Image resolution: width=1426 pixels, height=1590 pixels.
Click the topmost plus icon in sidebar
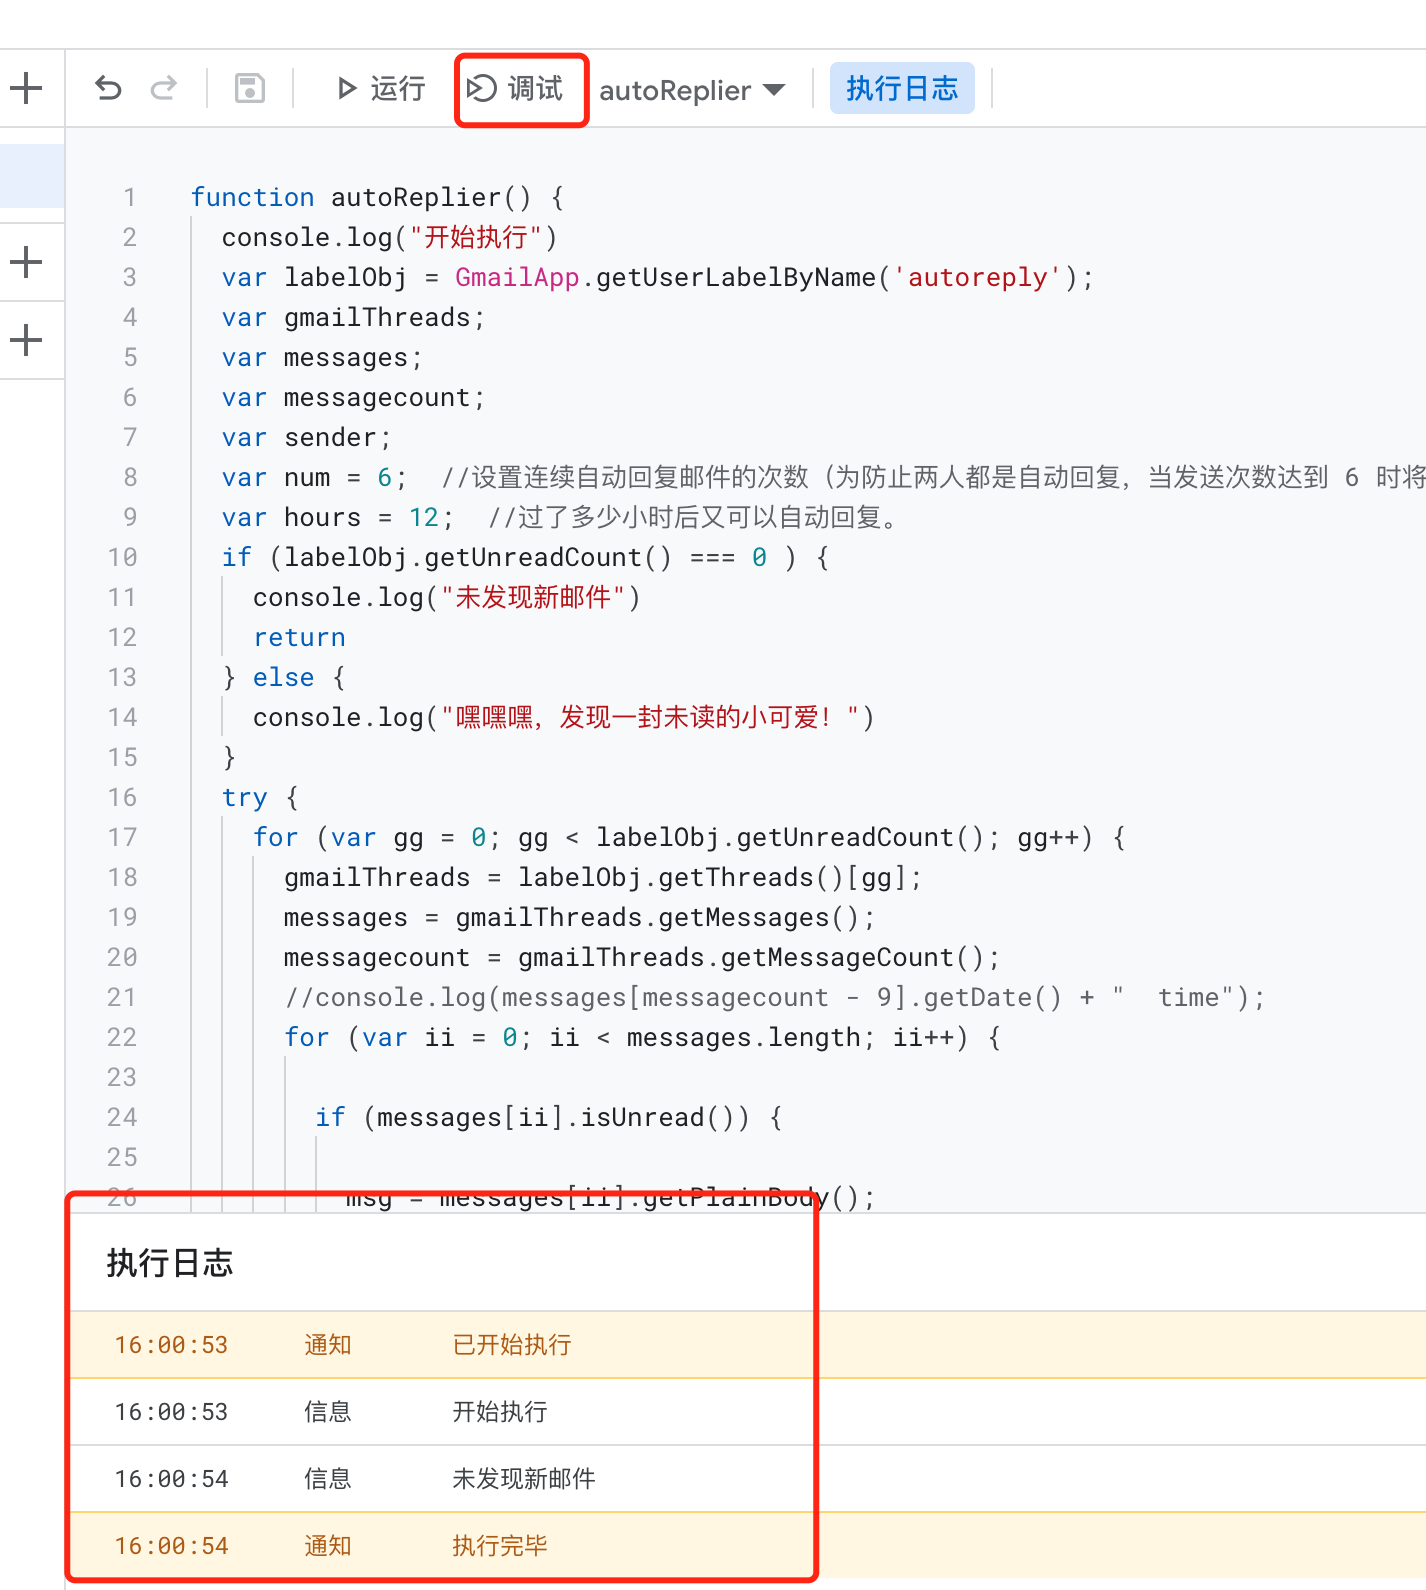[x=26, y=88]
